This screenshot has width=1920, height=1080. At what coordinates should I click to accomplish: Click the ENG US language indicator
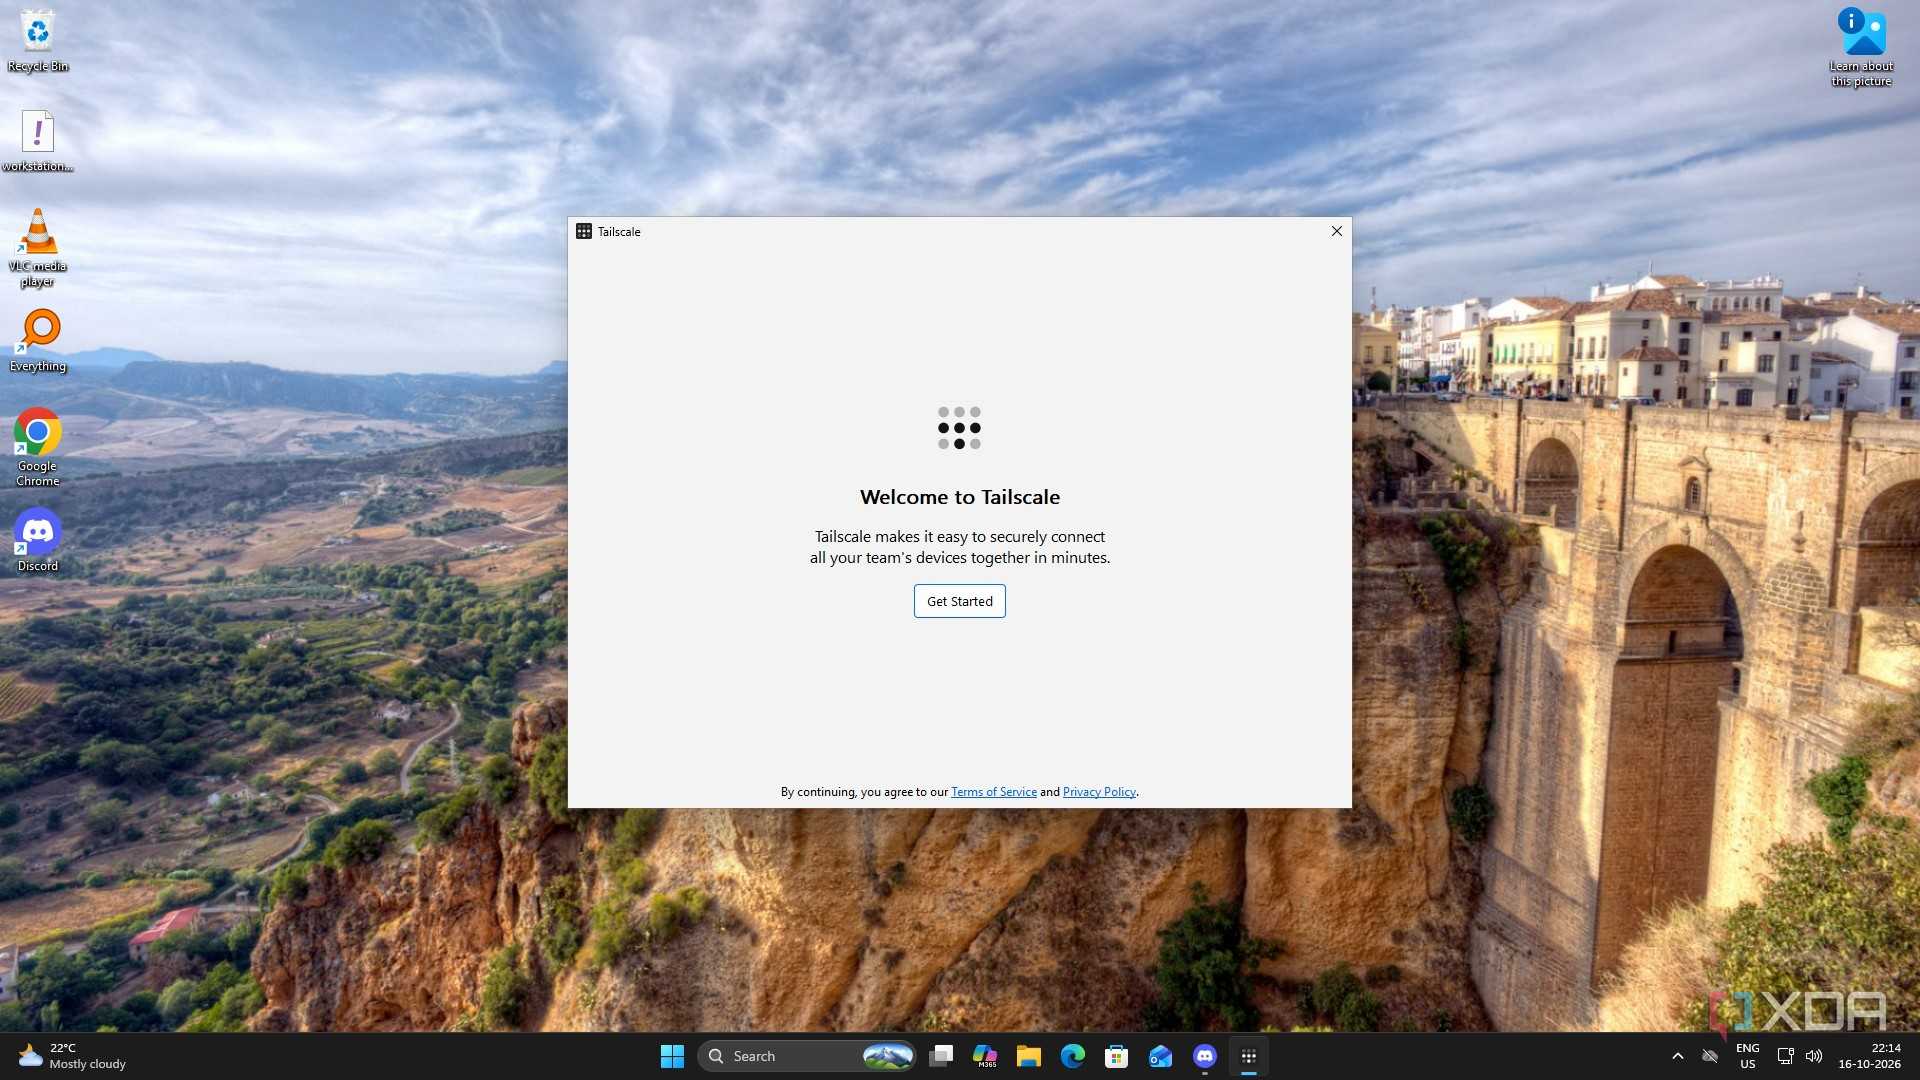(1747, 1056)
